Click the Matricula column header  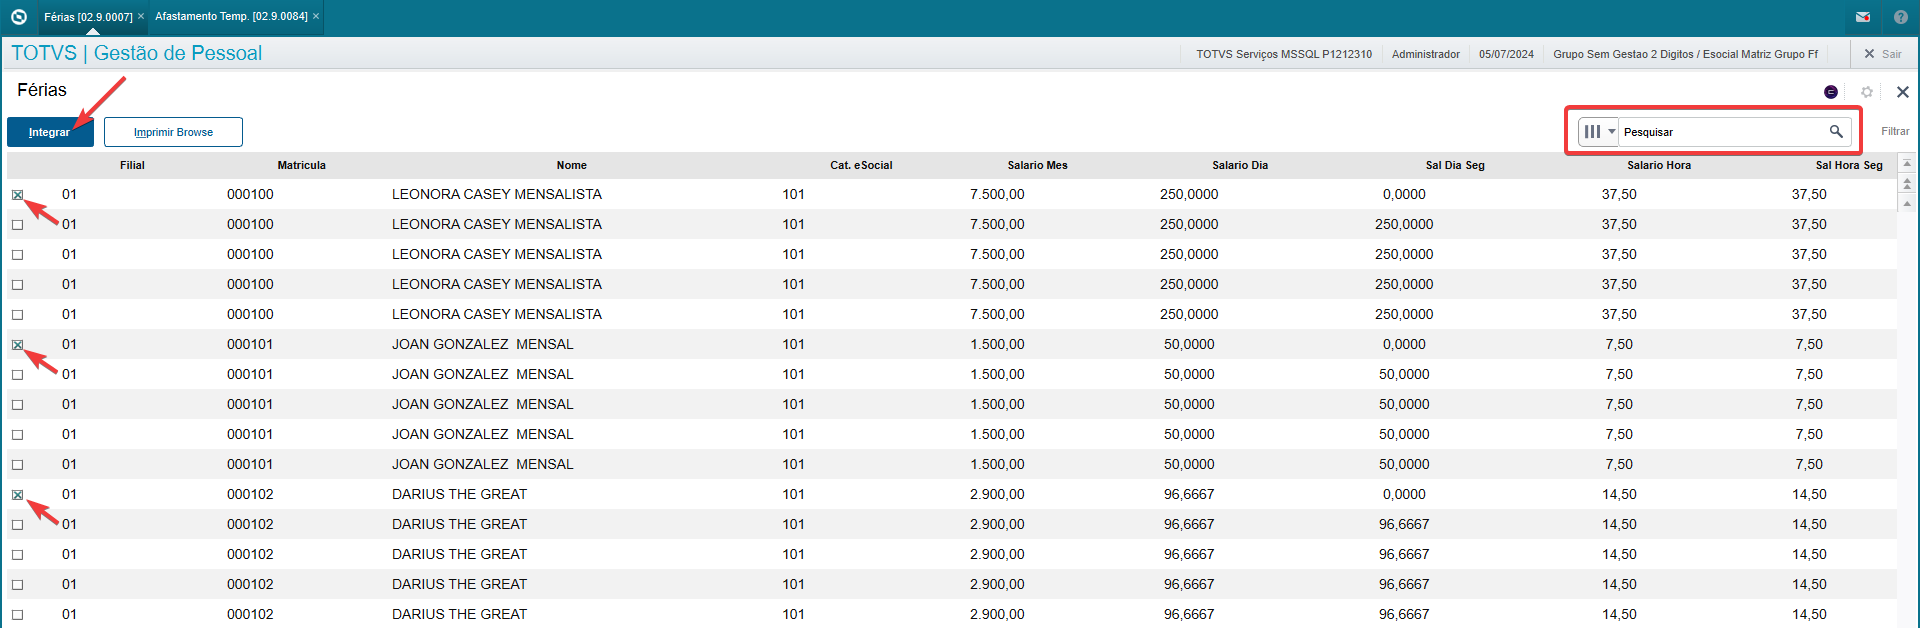tap(301, 165)
